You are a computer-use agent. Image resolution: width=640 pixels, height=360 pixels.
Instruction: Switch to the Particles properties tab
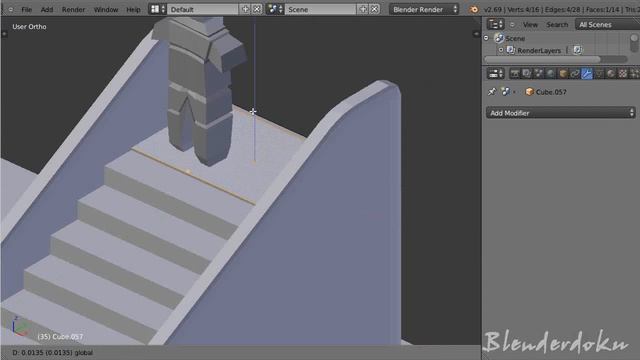coord(635,73)
